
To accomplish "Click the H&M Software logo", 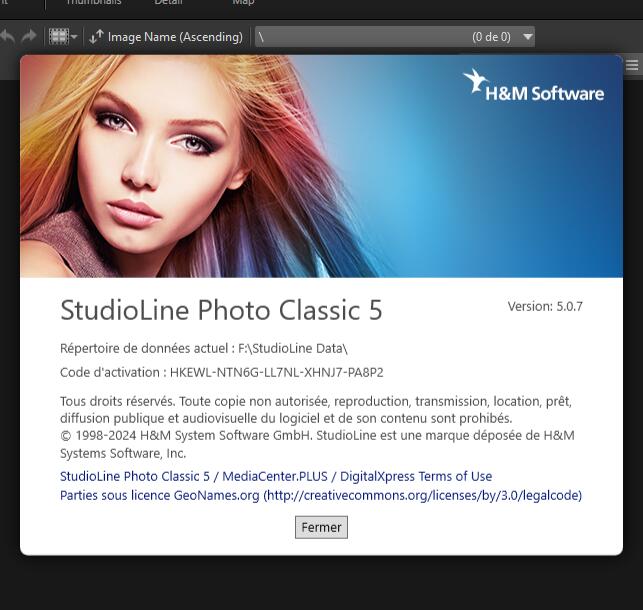I will (x=533, y=86).
